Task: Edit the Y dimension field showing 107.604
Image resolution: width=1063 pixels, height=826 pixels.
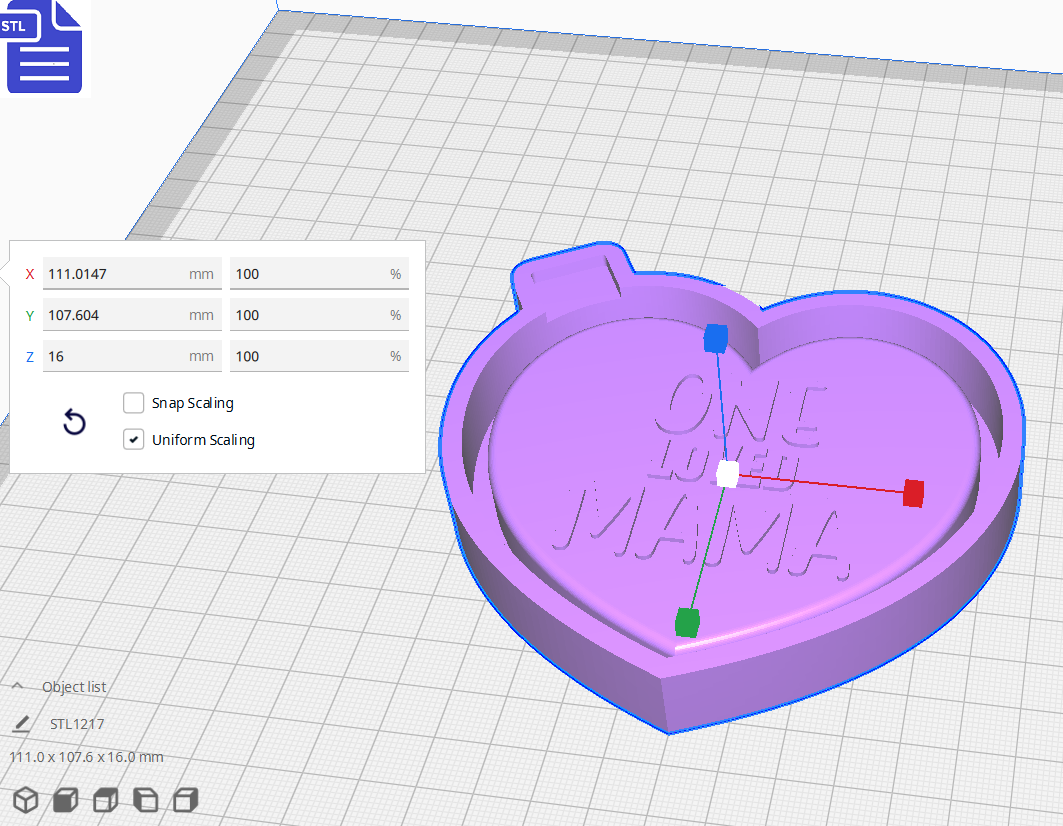Action: click(x=131, y=315)
